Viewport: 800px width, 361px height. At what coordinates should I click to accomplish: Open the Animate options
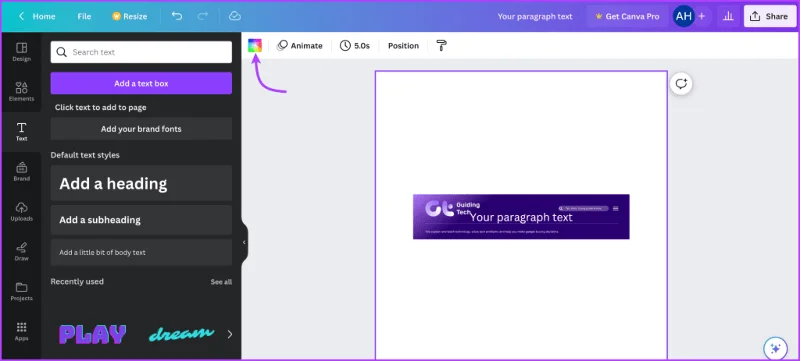[299, 45]
